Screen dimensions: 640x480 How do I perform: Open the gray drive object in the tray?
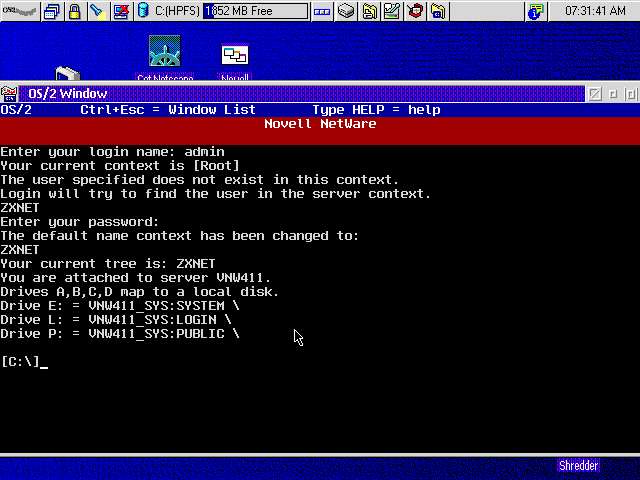(346, 11)
